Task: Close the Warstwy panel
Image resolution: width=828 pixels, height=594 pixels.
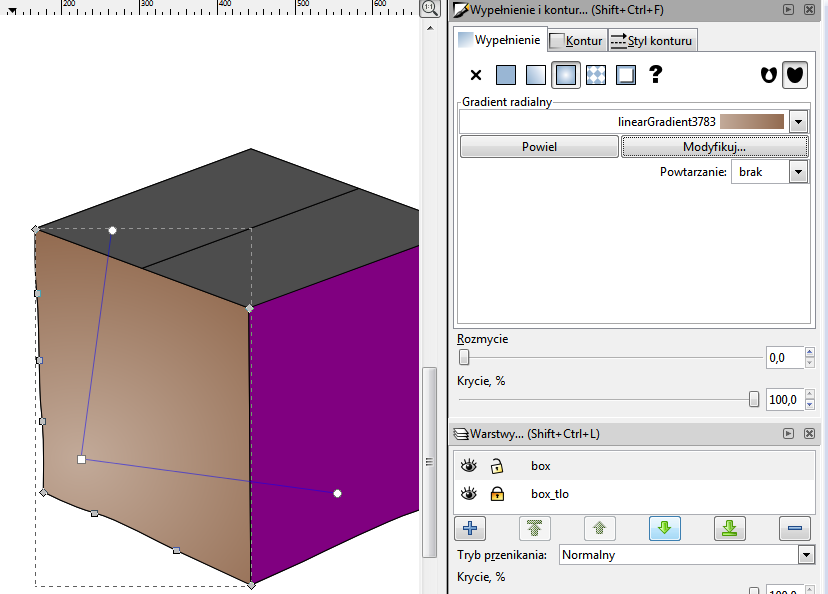Action: (x=809, y=433)
